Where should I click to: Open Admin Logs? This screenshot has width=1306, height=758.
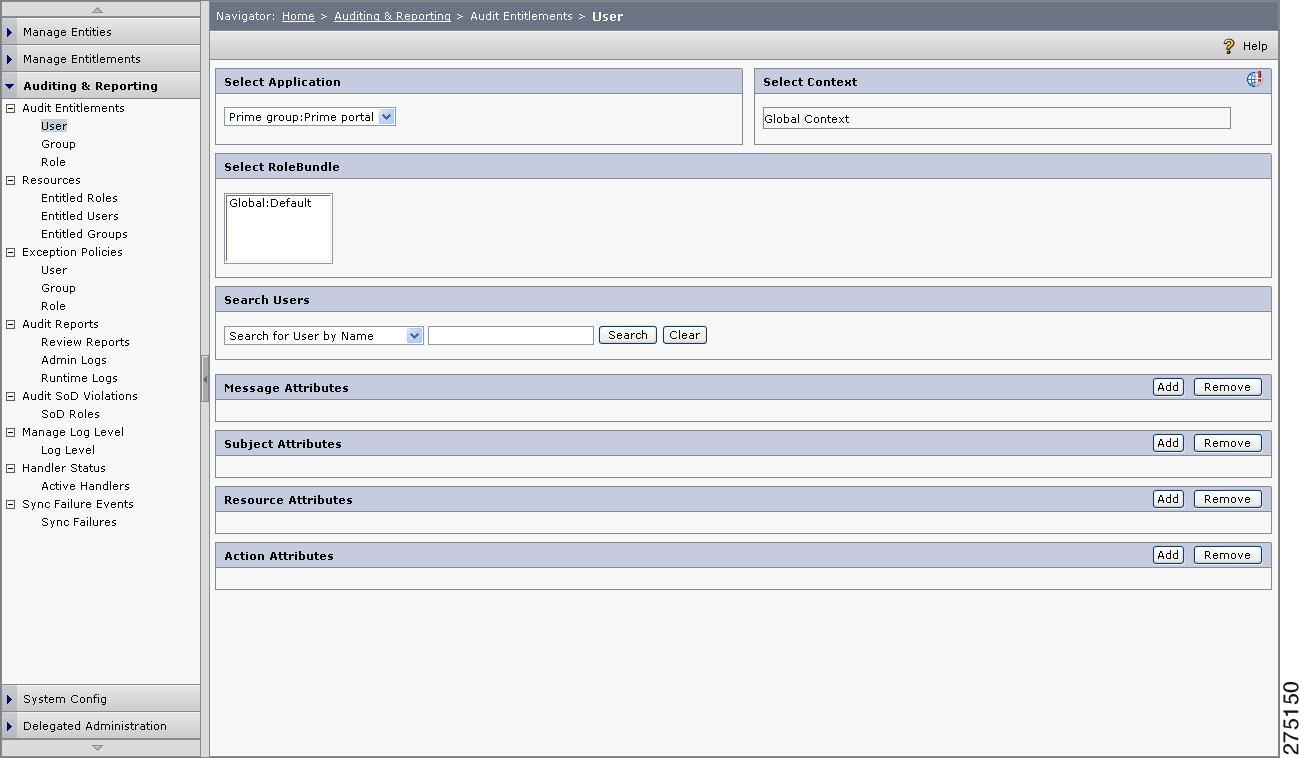(74, 360)
